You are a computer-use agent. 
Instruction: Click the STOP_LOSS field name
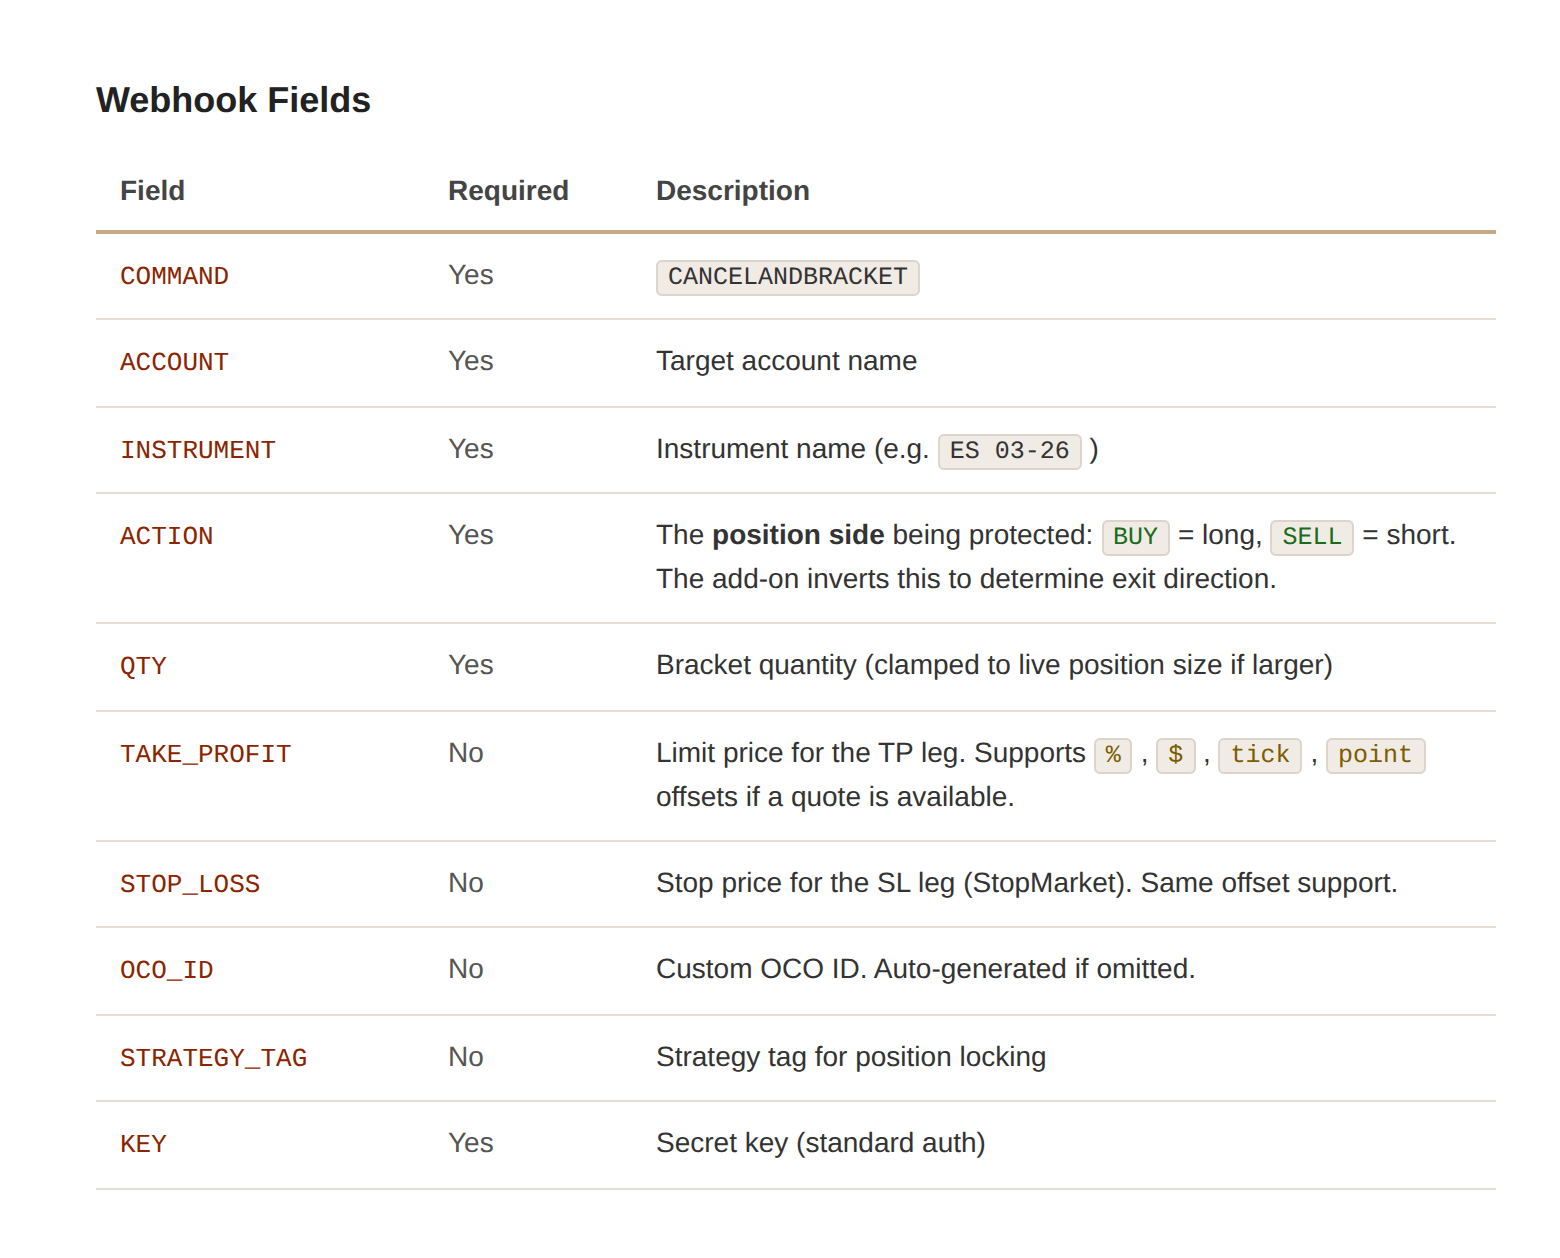[x=190, y=884]
